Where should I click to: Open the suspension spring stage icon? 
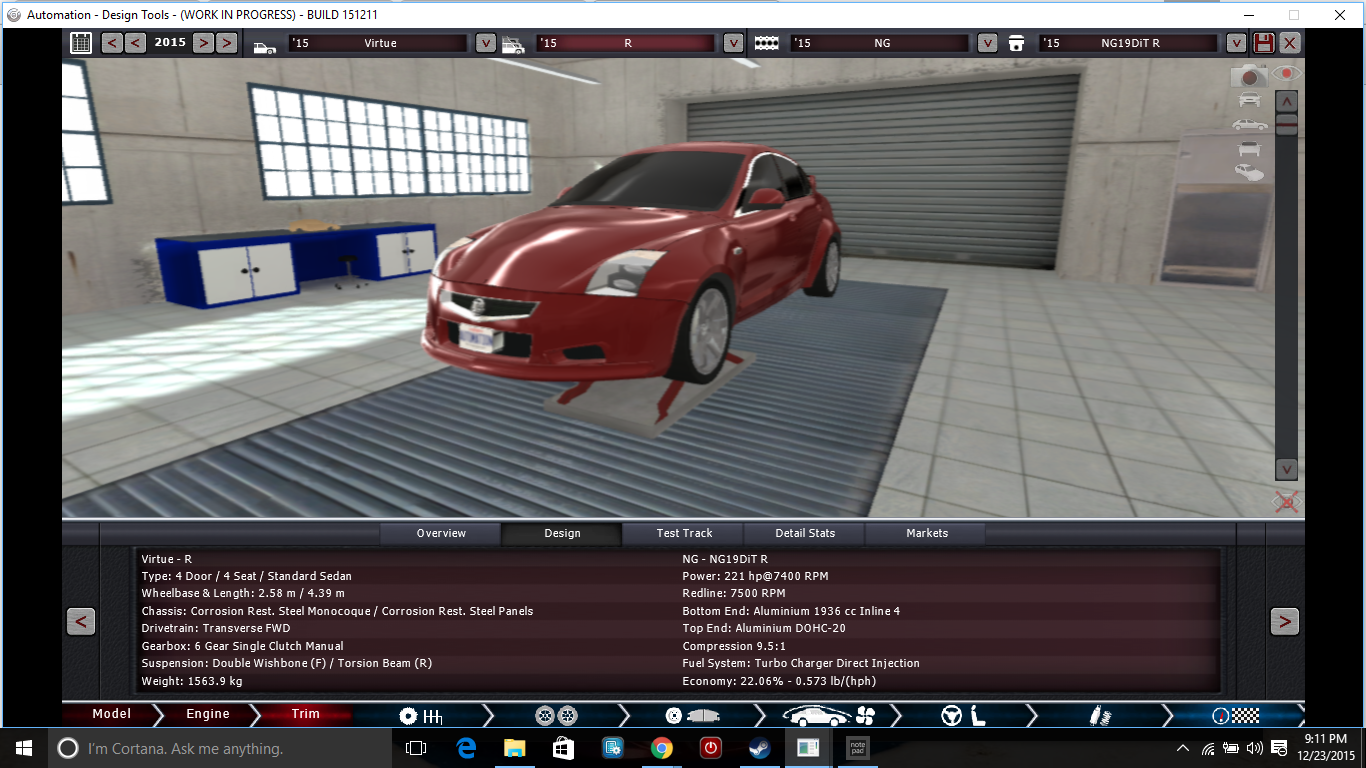click(1099, 716)
